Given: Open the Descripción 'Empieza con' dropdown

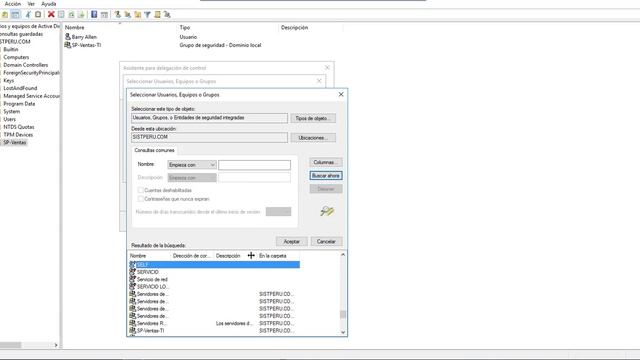Looking at the screenshot, I should tap(192, 178).
